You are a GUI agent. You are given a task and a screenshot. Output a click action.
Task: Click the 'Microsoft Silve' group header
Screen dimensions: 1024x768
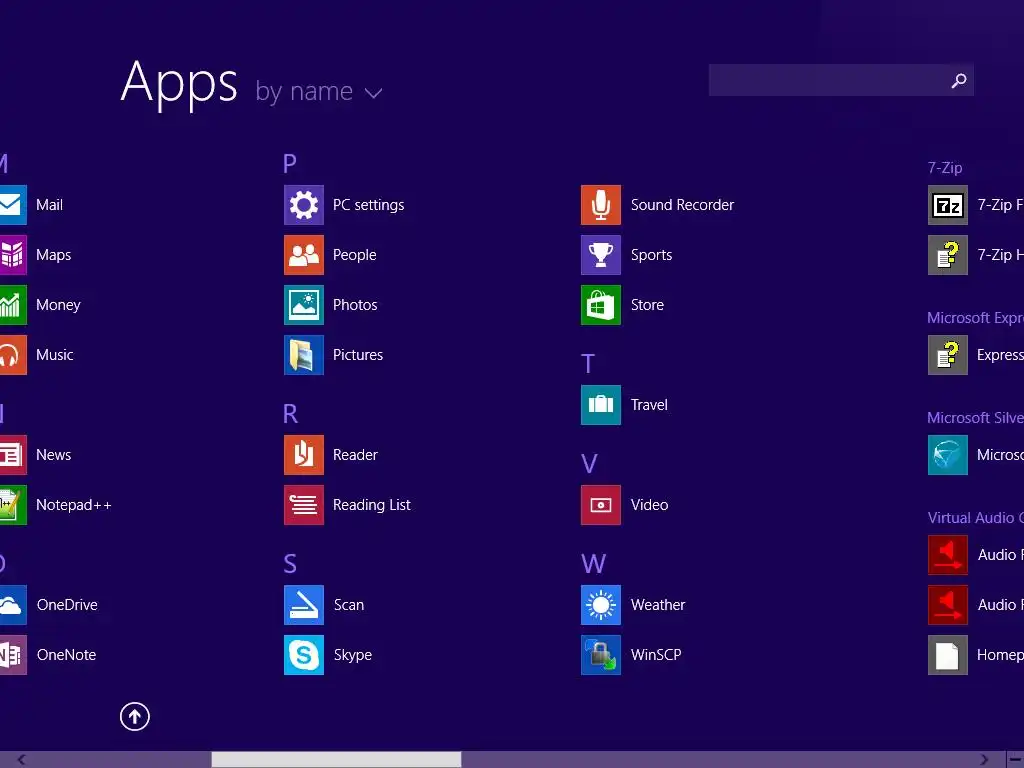point(976,418)
